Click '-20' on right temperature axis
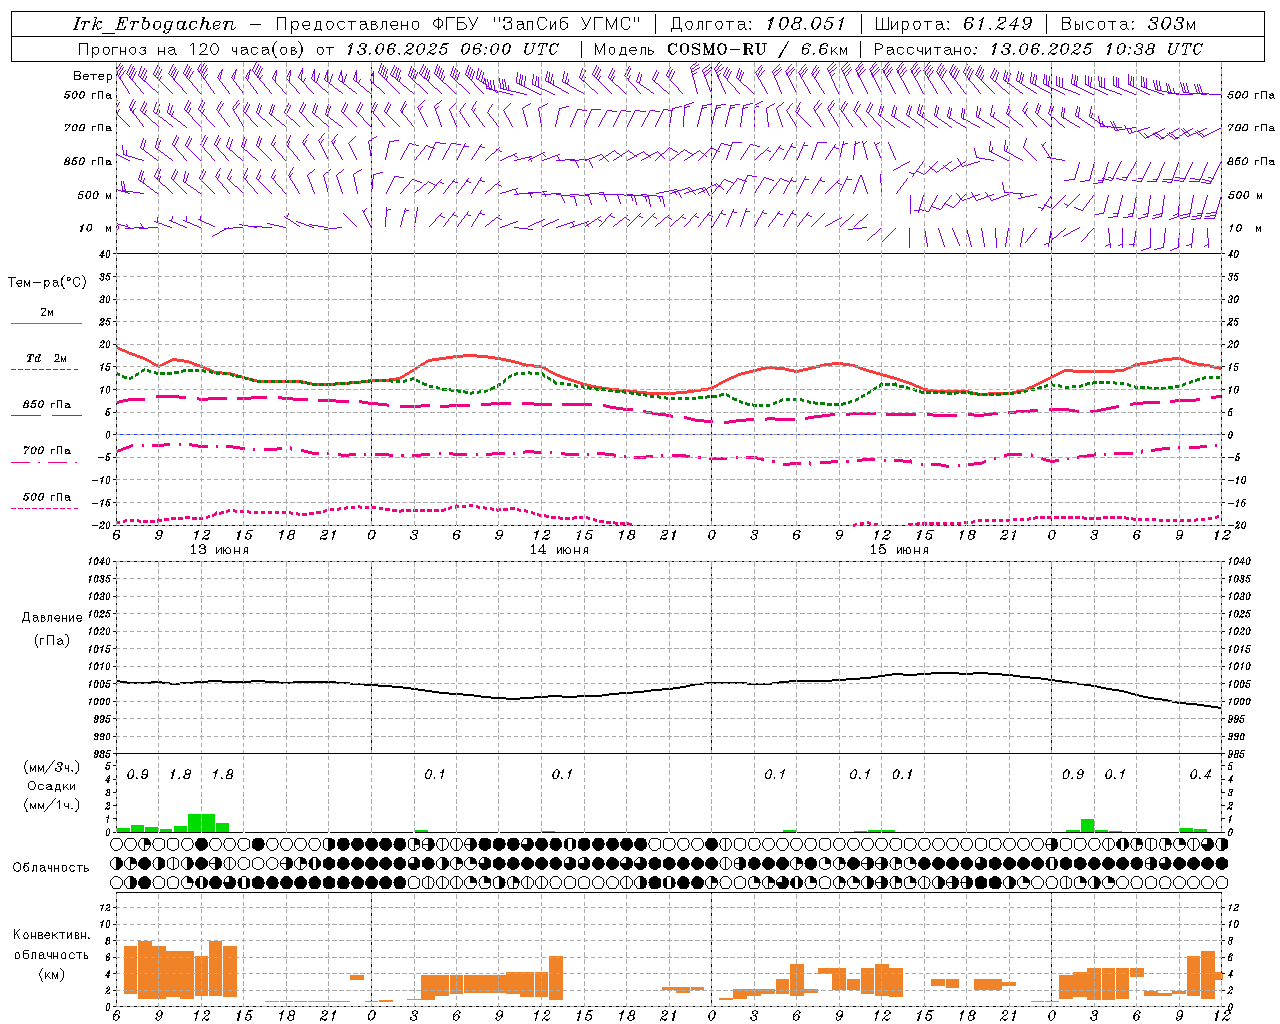 [1235, 525]
